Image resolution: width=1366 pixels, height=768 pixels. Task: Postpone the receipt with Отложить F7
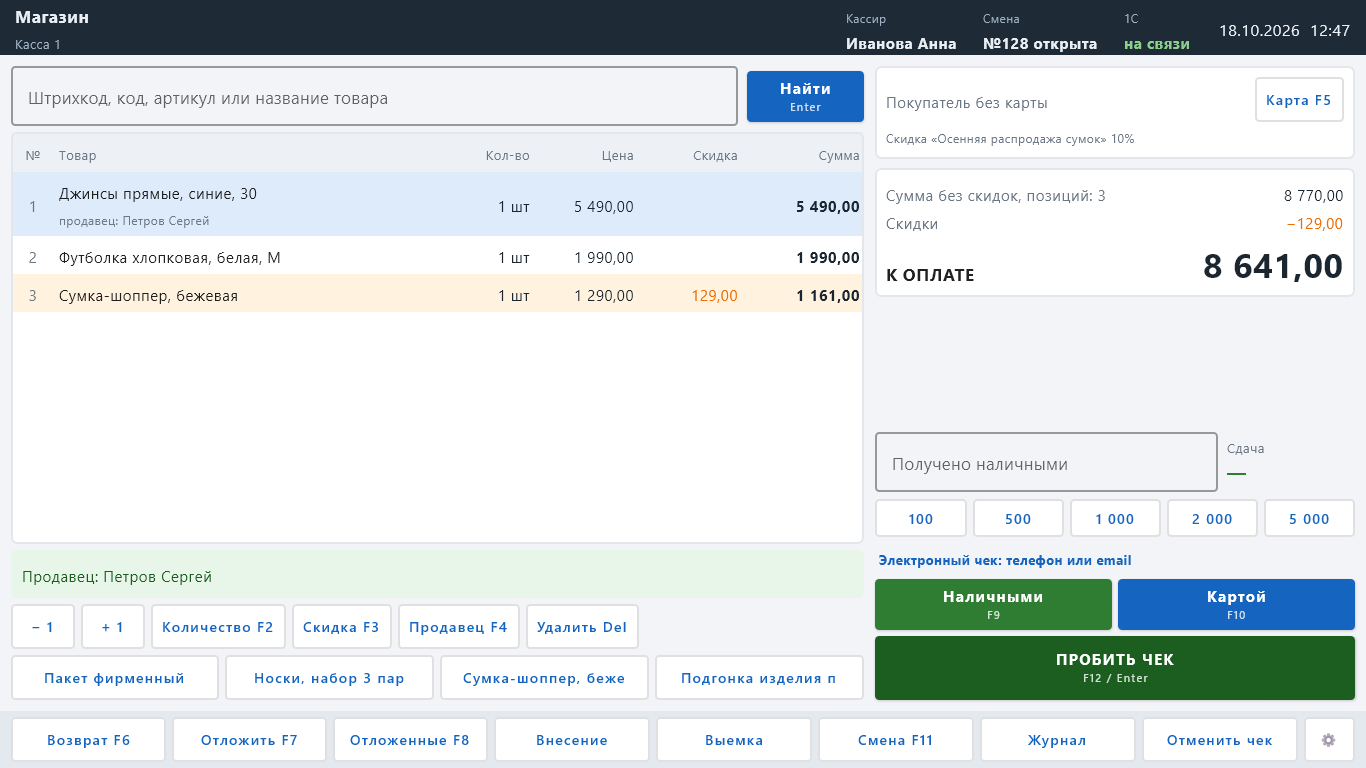coord(250,740)
